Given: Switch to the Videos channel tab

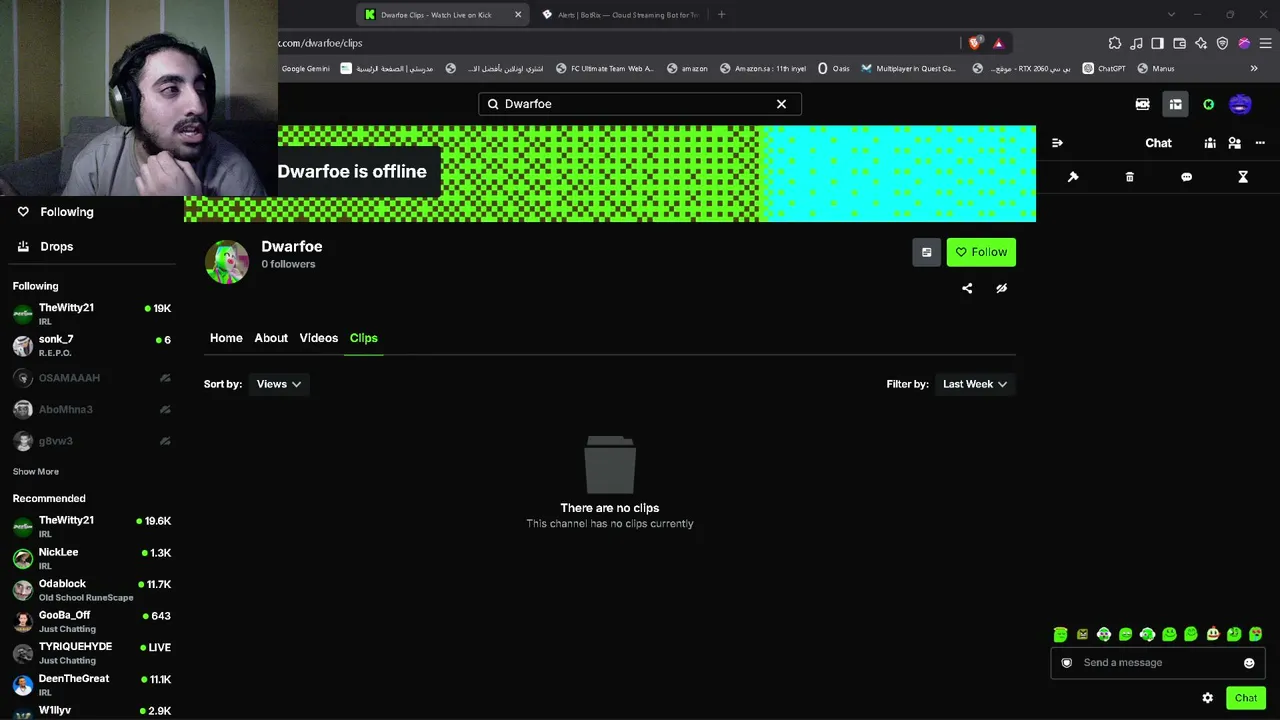Looking at the screenshot, I should (x=319, y=338).
